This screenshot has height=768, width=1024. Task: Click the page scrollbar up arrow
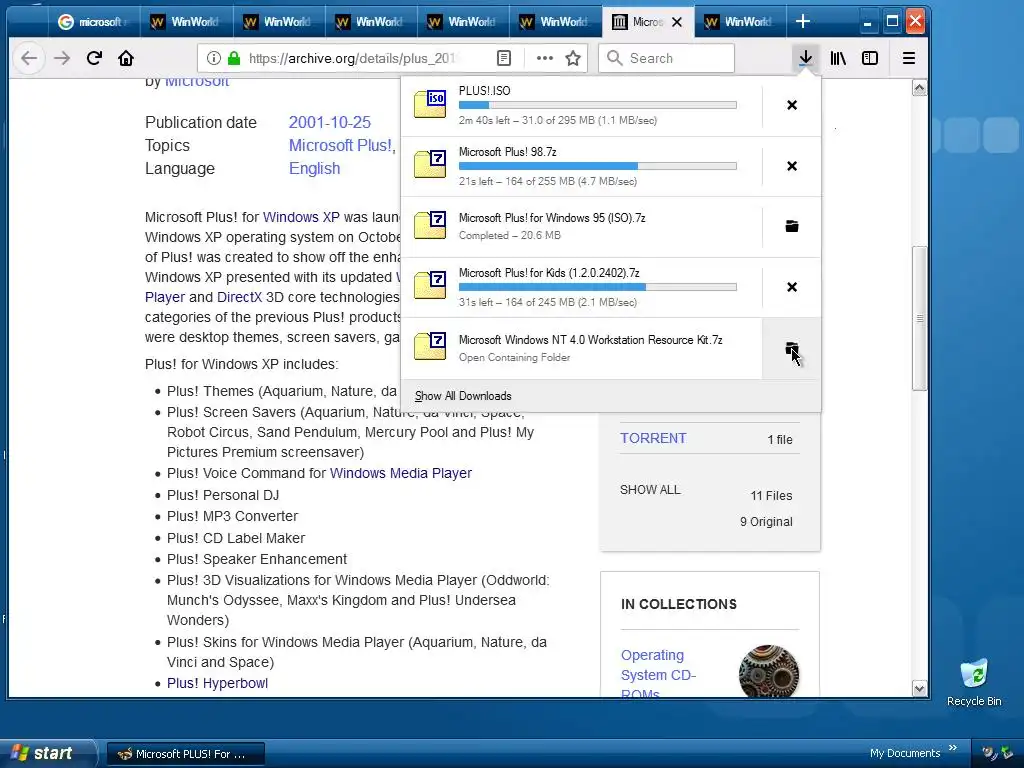(919, 88)
